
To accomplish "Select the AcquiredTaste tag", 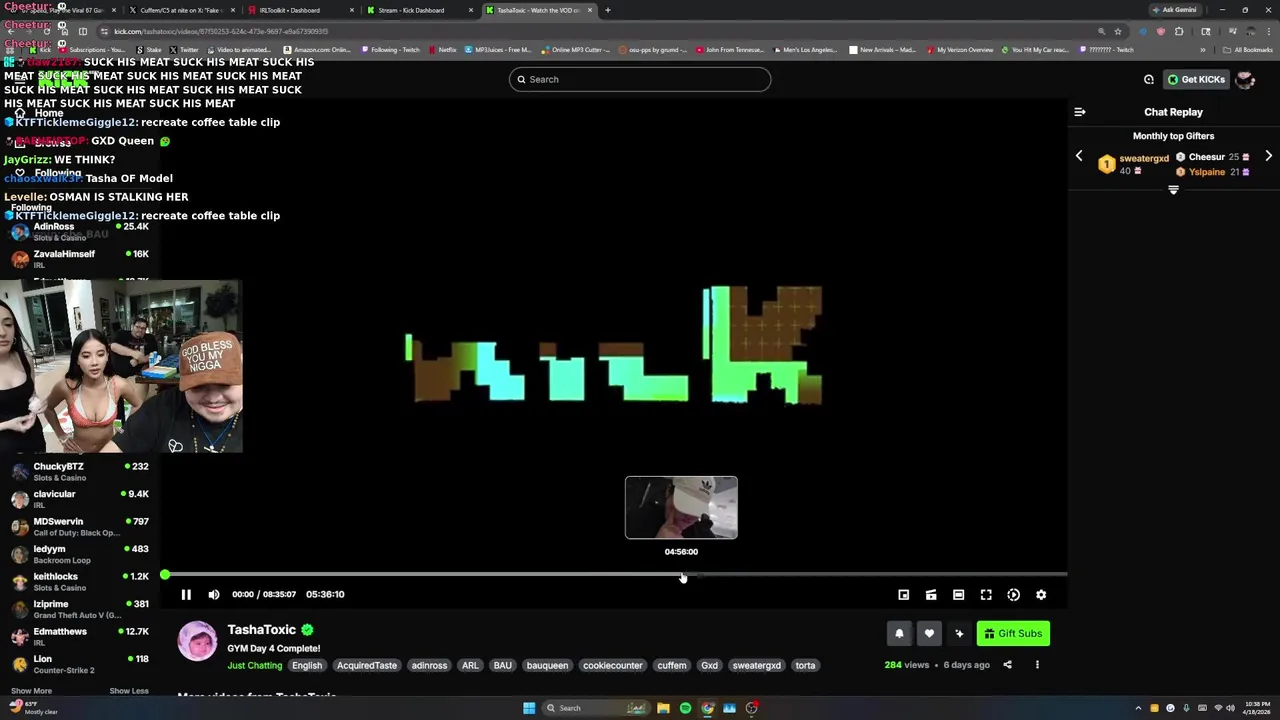I will [367, 666].
